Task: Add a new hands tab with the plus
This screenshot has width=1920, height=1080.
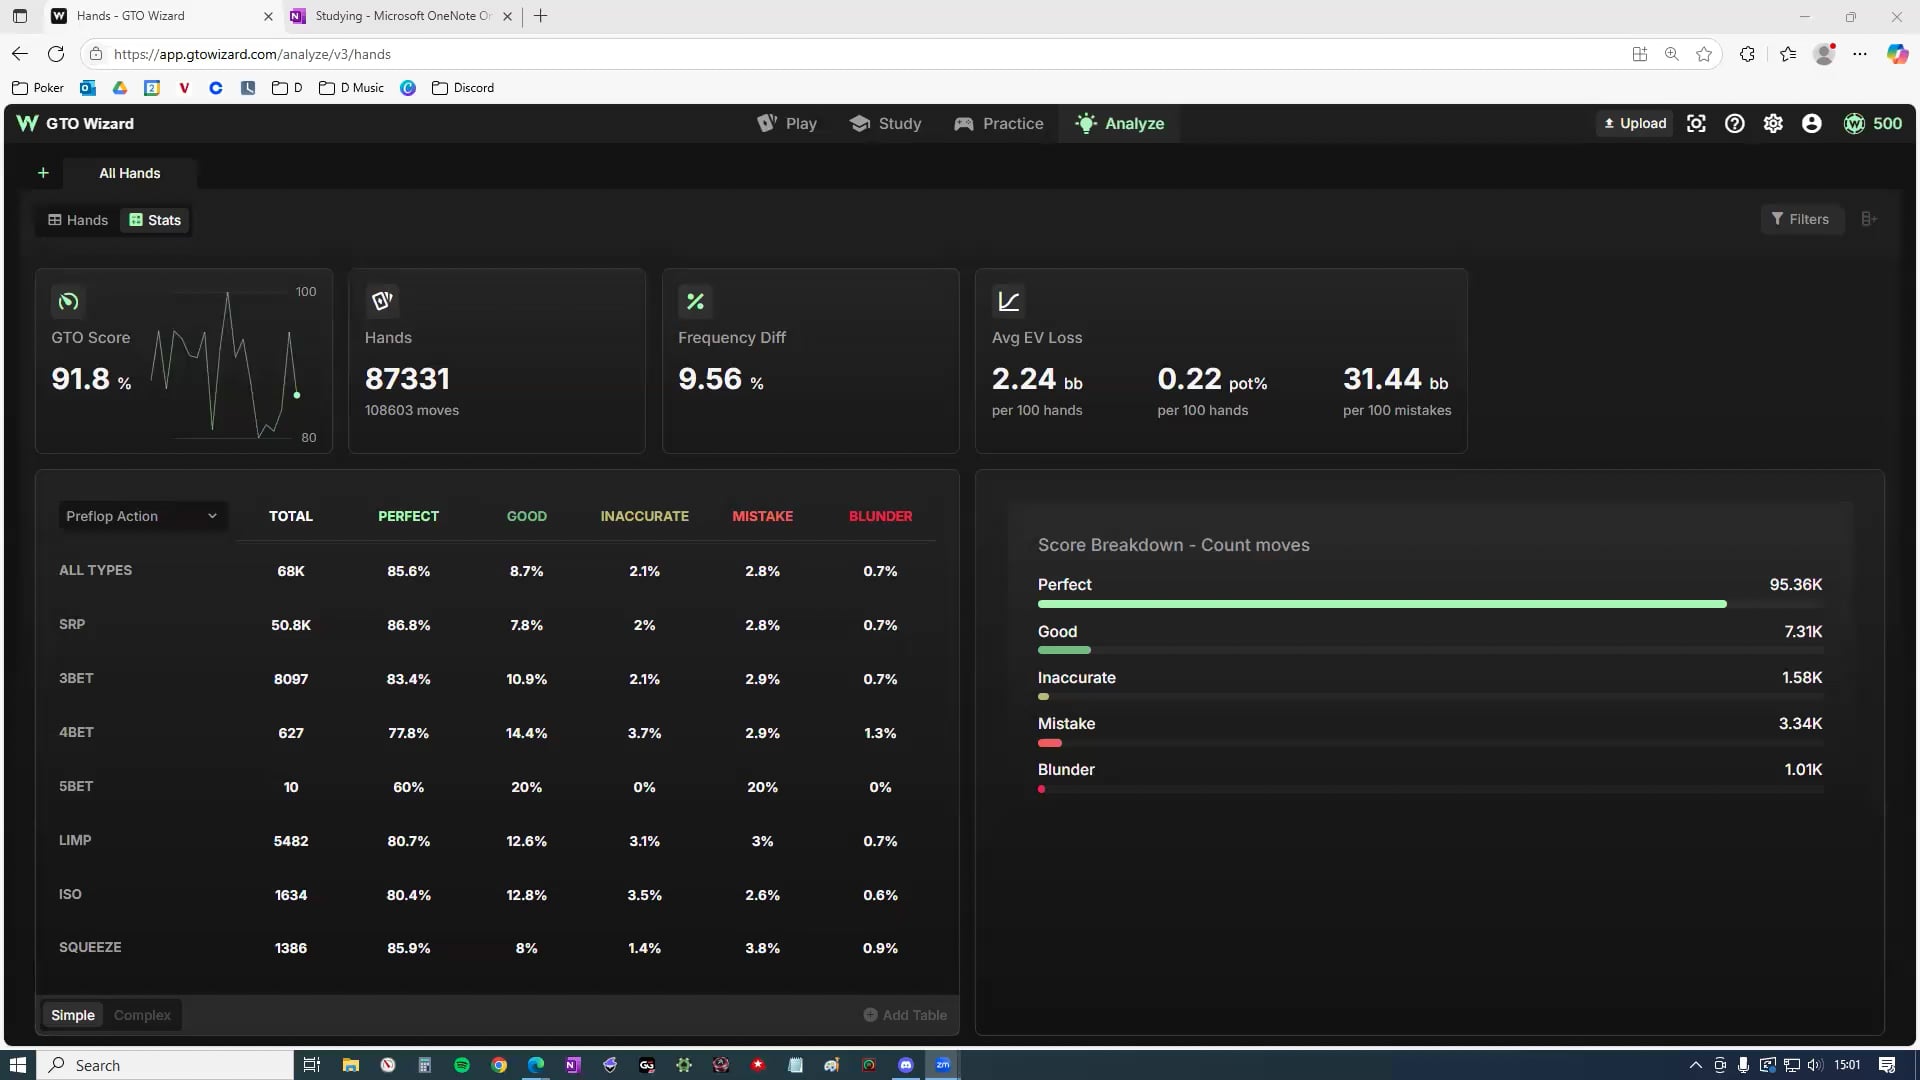Action: coord(43,172)
